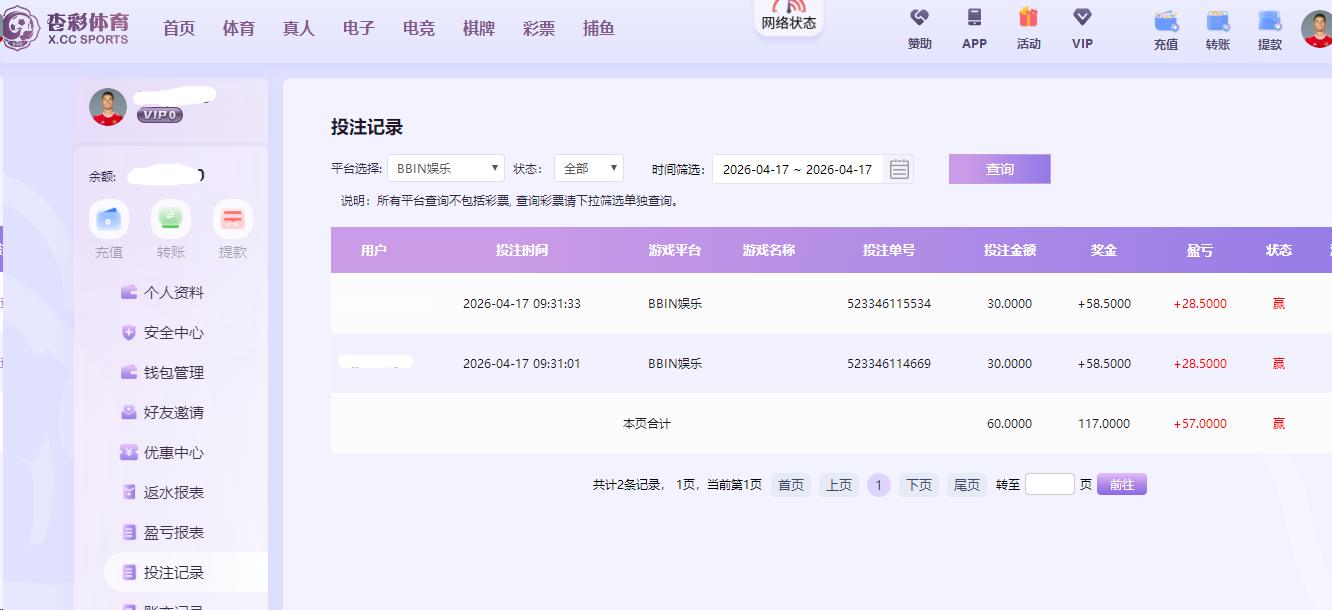Click the 活动 gift box icon
1332x610 pixels.
point(1028,18)
